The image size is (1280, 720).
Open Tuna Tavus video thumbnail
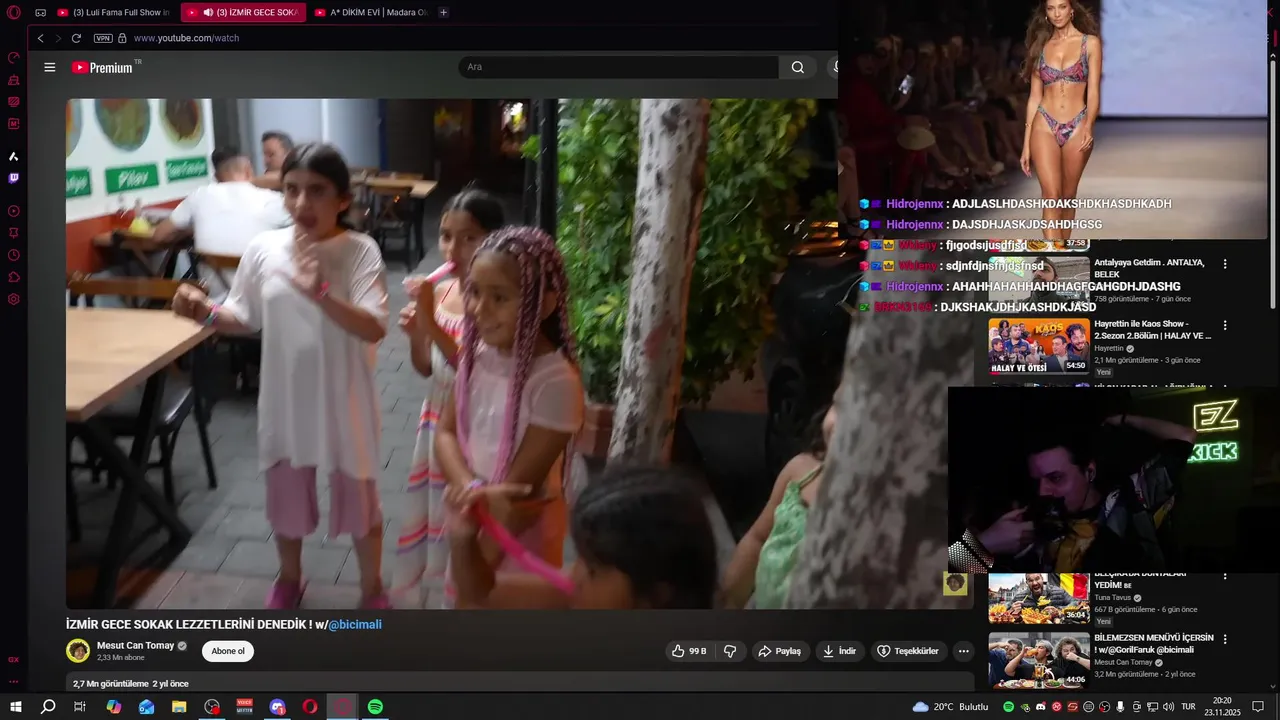pos(1039,599)
